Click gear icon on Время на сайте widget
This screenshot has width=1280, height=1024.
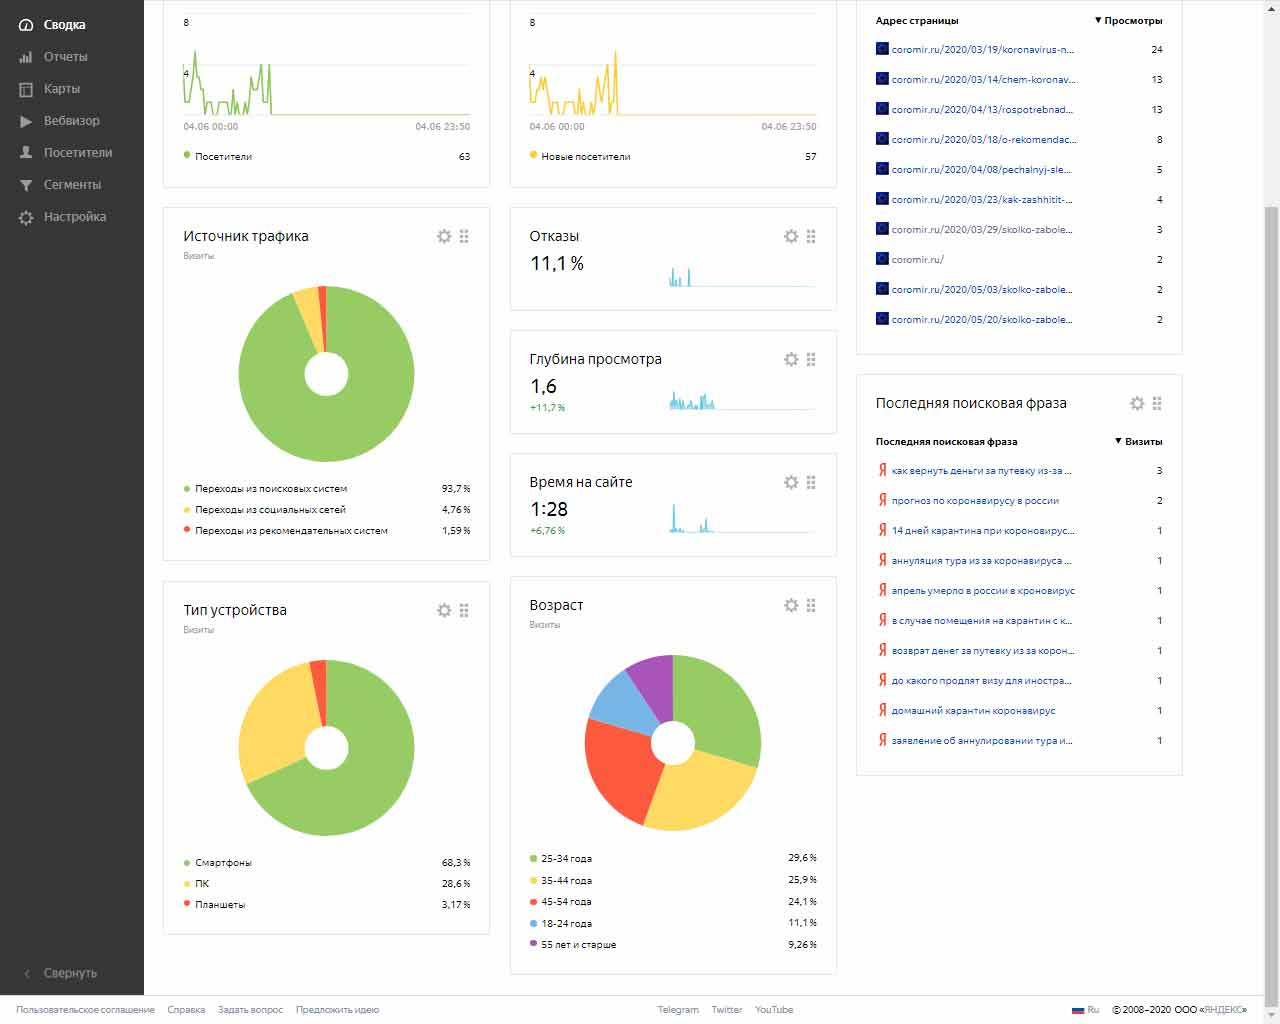pyautogui.click(x=791, y=482)
